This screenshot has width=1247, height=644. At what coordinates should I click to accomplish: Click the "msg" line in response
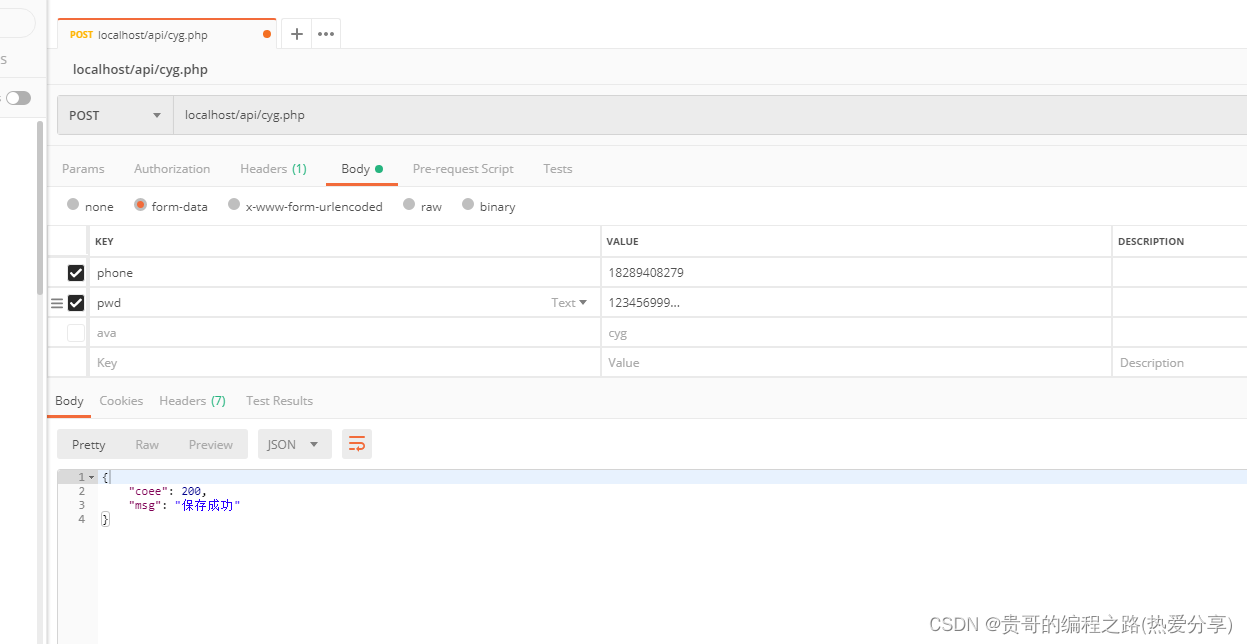185,506
